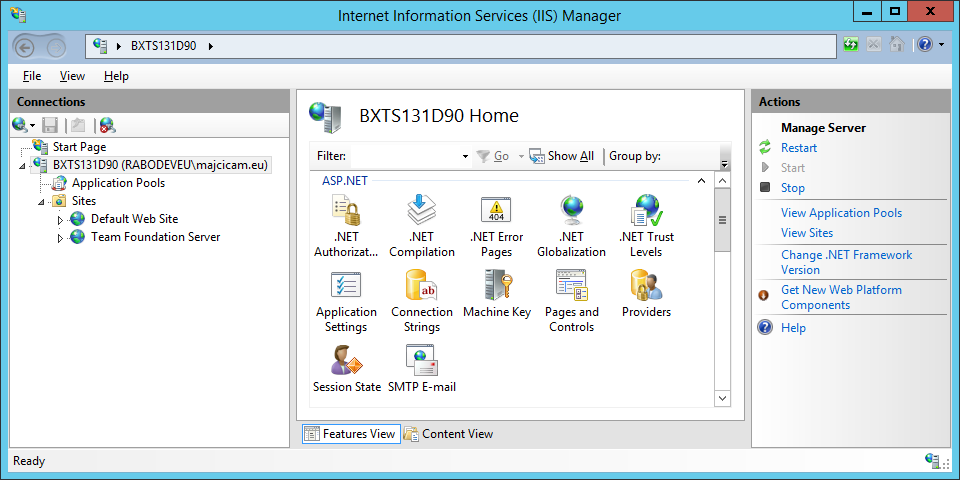The width and height of the screenshot is (960, 480).
Task: Click the server icon in address bar
Action: [100, 45]
